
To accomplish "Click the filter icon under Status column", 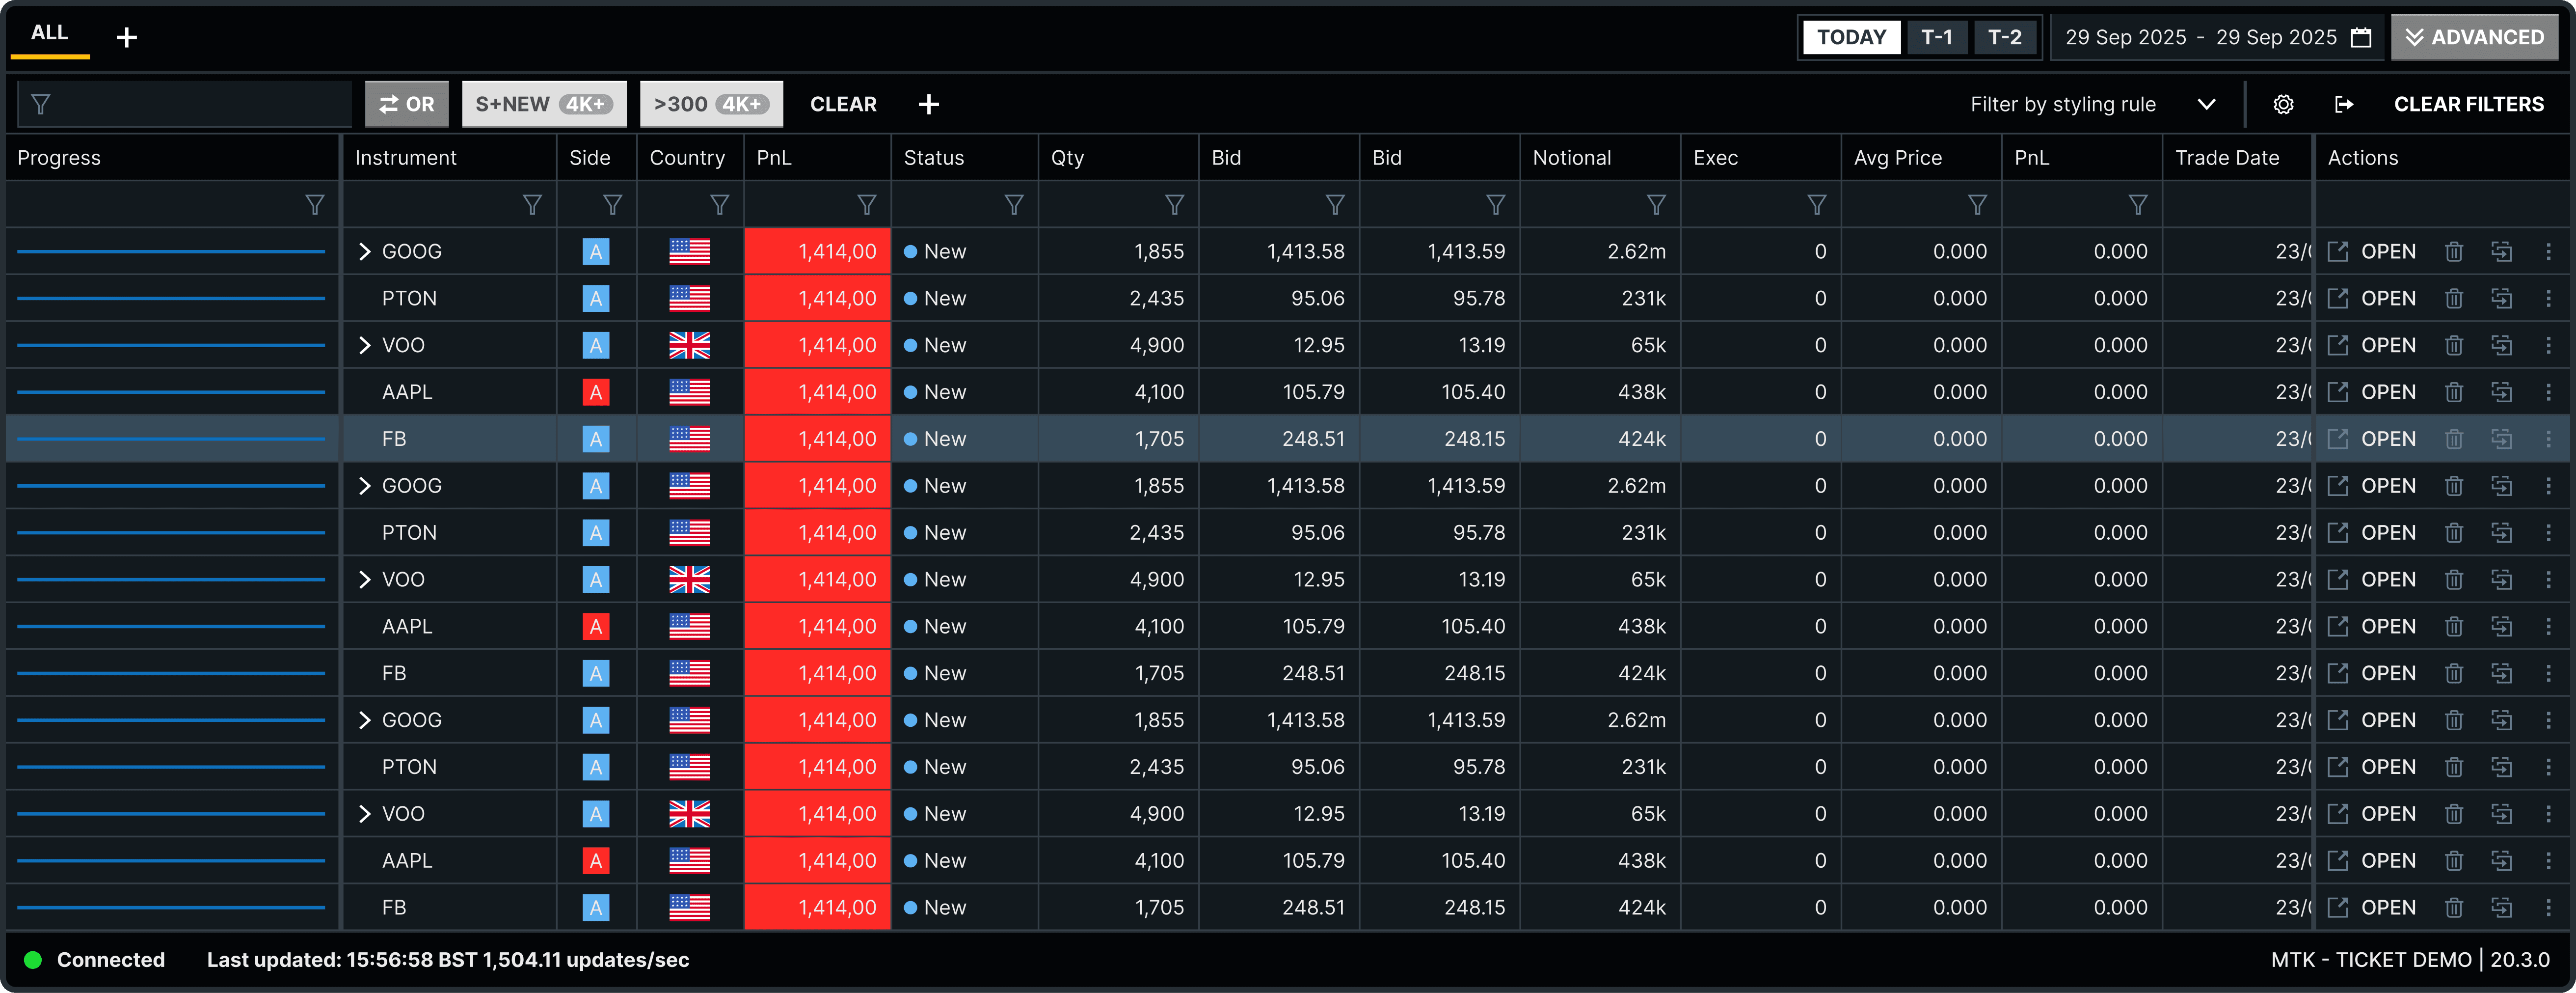I will click(1013, 205).
